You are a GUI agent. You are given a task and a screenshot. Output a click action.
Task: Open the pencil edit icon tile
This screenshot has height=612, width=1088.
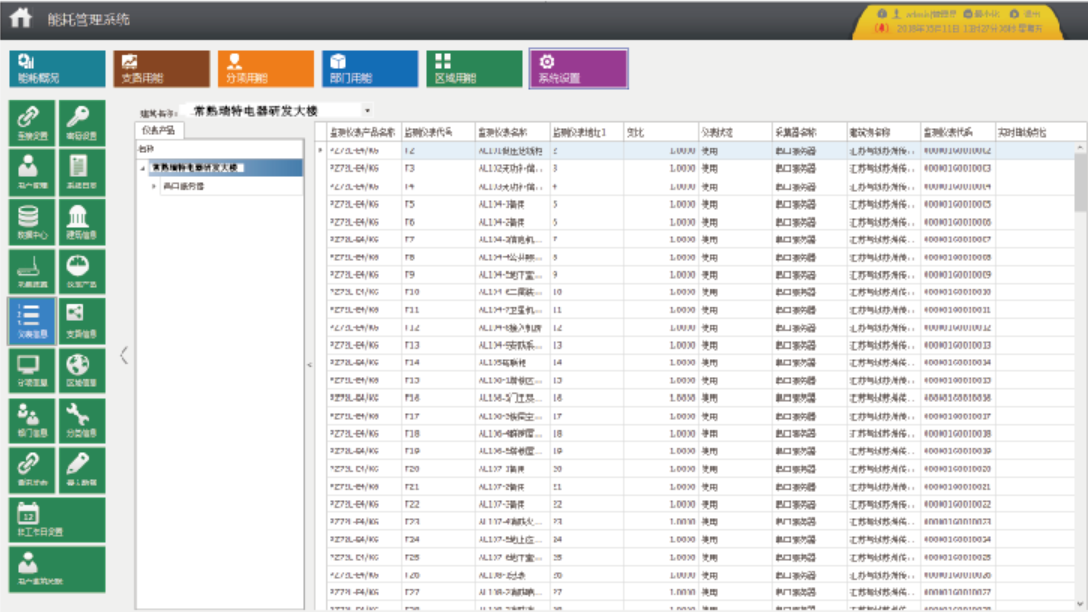coord(81,470)
